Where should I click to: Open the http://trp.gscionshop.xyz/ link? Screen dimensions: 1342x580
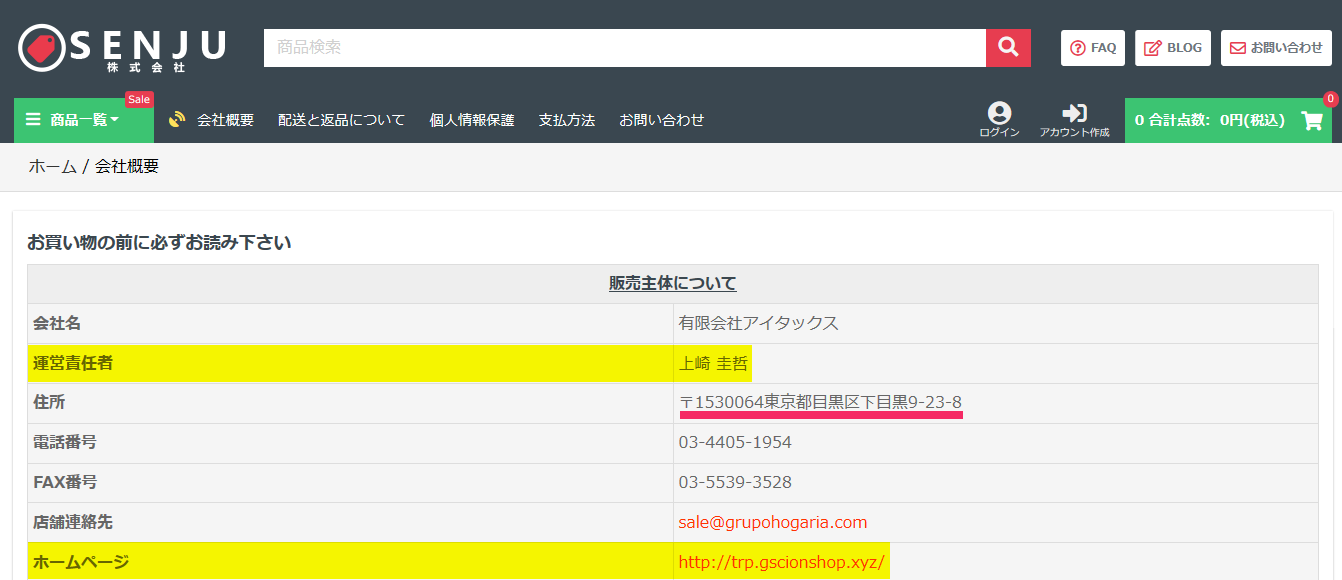pyautogui.click(x=781, y=562)
